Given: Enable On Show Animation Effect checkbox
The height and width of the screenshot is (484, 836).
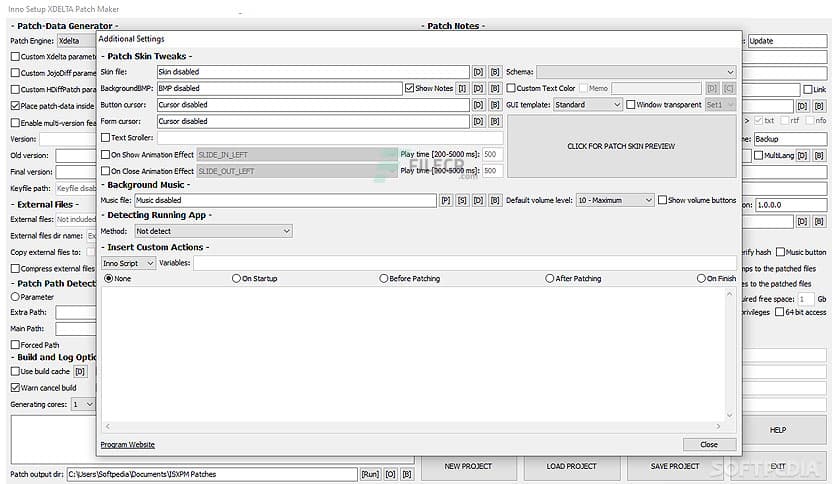Looking at the screenshot, I should click(106, 155).
